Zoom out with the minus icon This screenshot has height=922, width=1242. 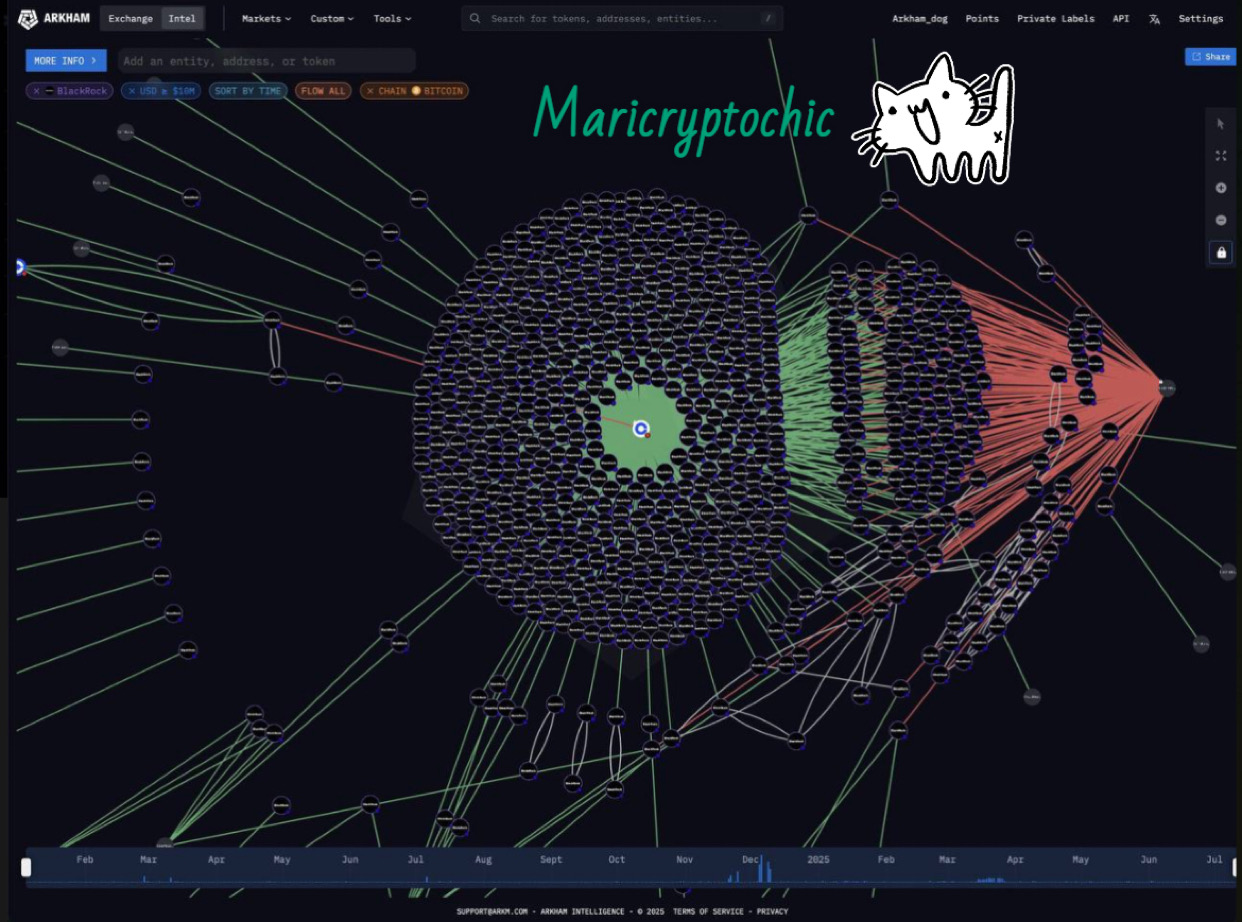coord(1221,220)
